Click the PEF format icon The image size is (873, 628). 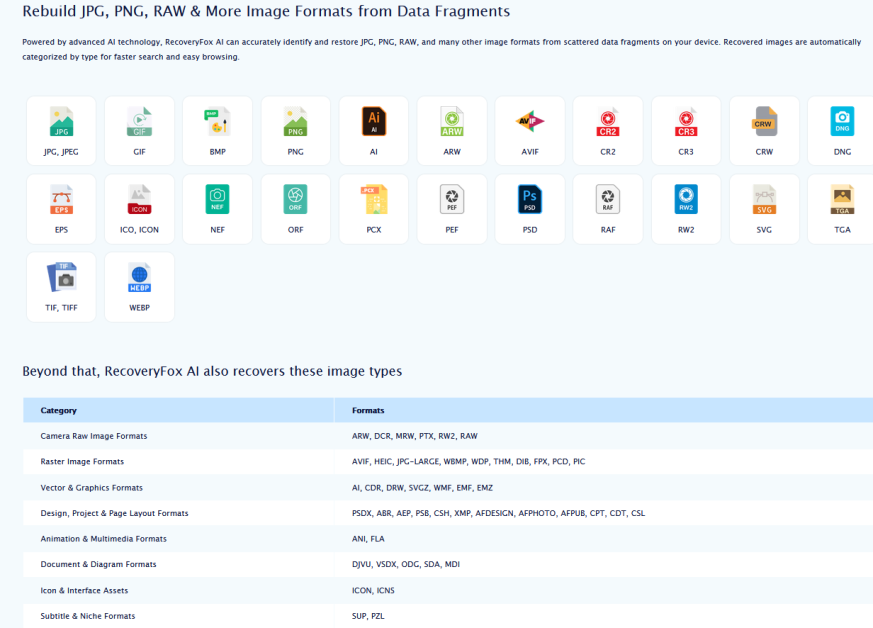(452, 199)
